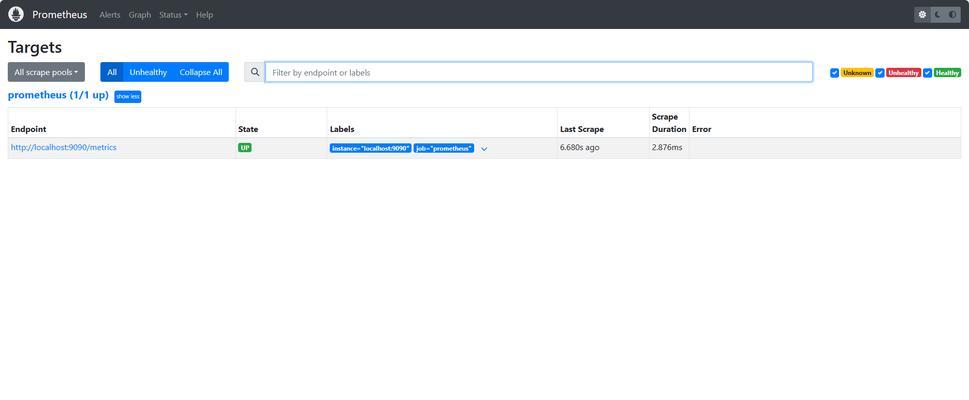Click the Prometheus flame logo icon
This screenshot has width=969, height=400.
click(x=16, y=14)
